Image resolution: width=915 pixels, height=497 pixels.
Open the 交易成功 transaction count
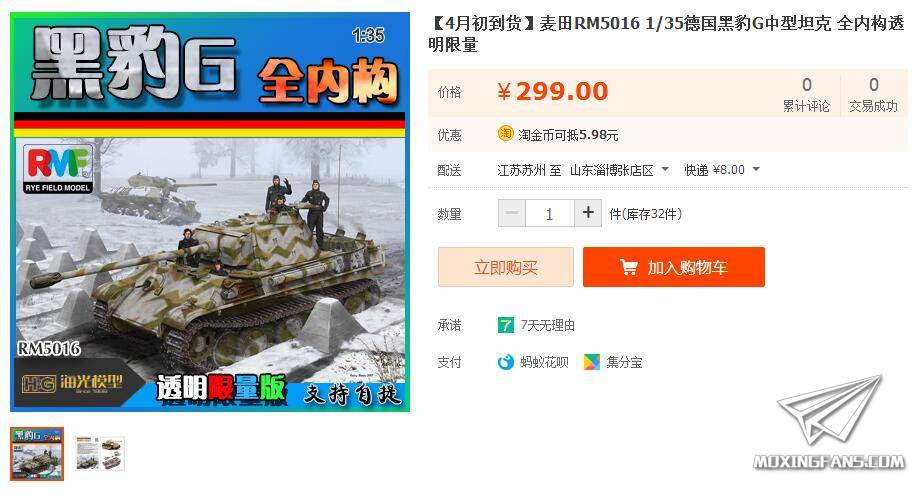click(874, 94)
